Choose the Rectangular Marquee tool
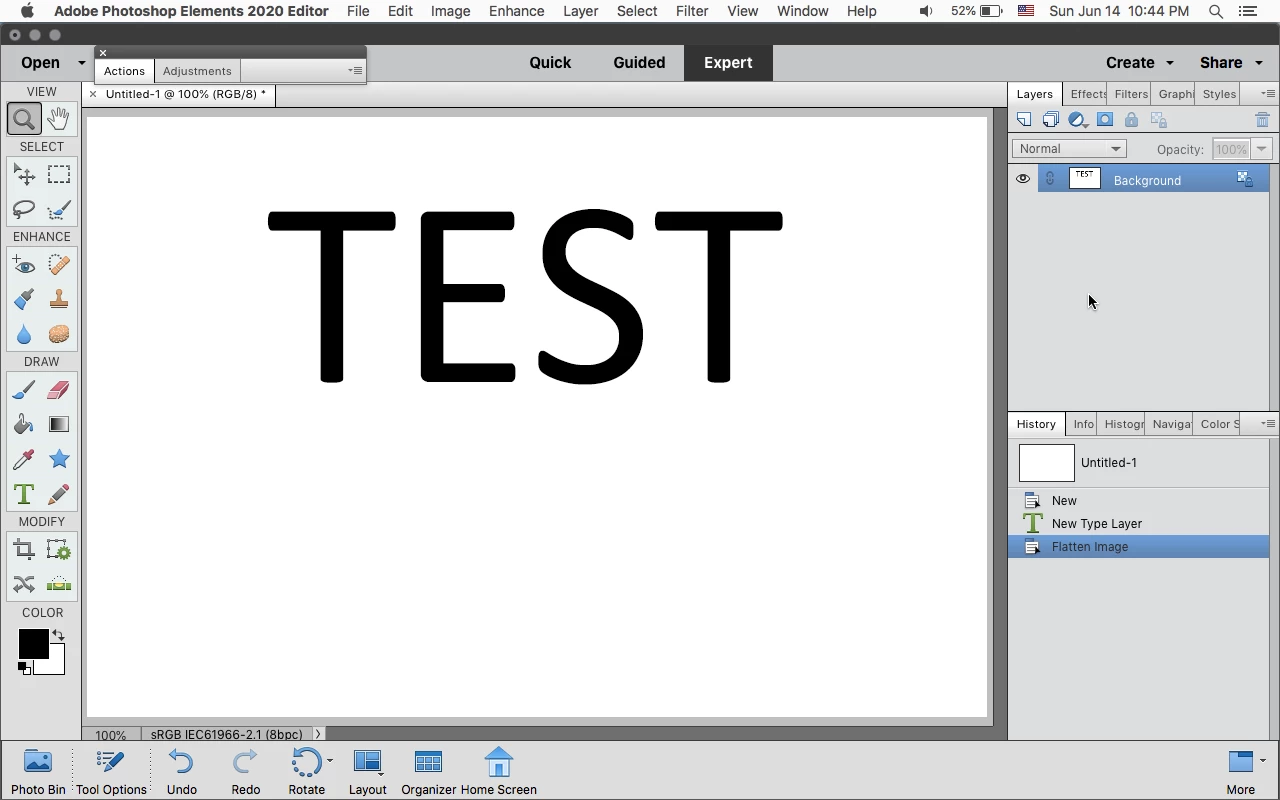 59,174
